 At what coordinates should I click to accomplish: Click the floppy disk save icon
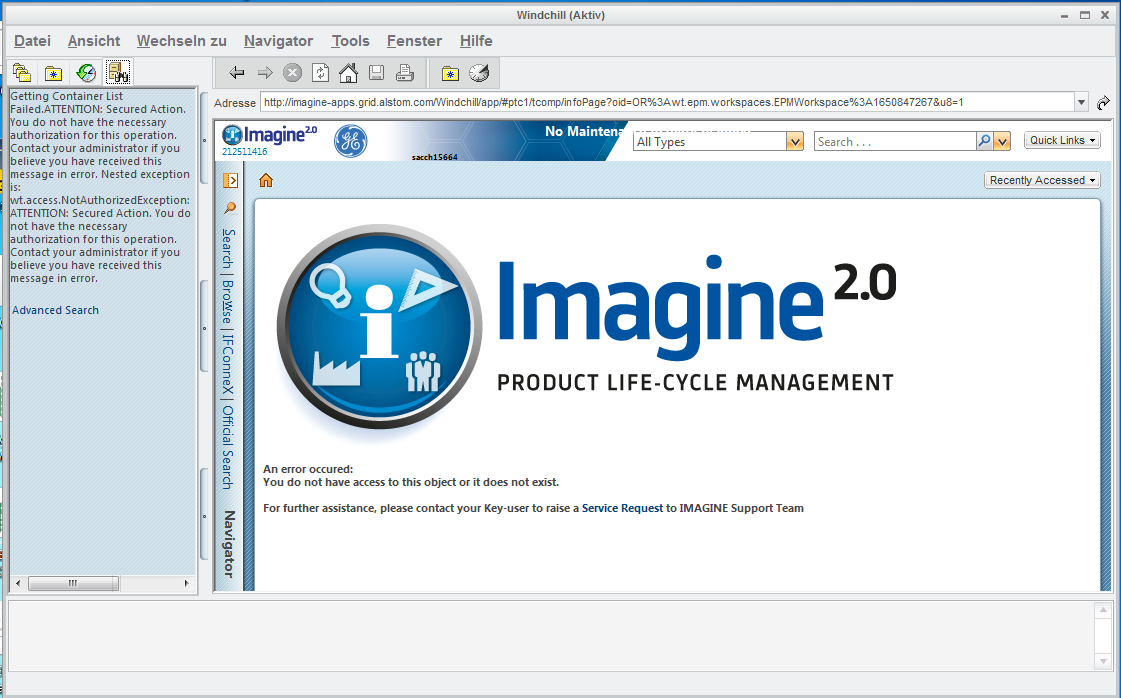click(376, 72)
